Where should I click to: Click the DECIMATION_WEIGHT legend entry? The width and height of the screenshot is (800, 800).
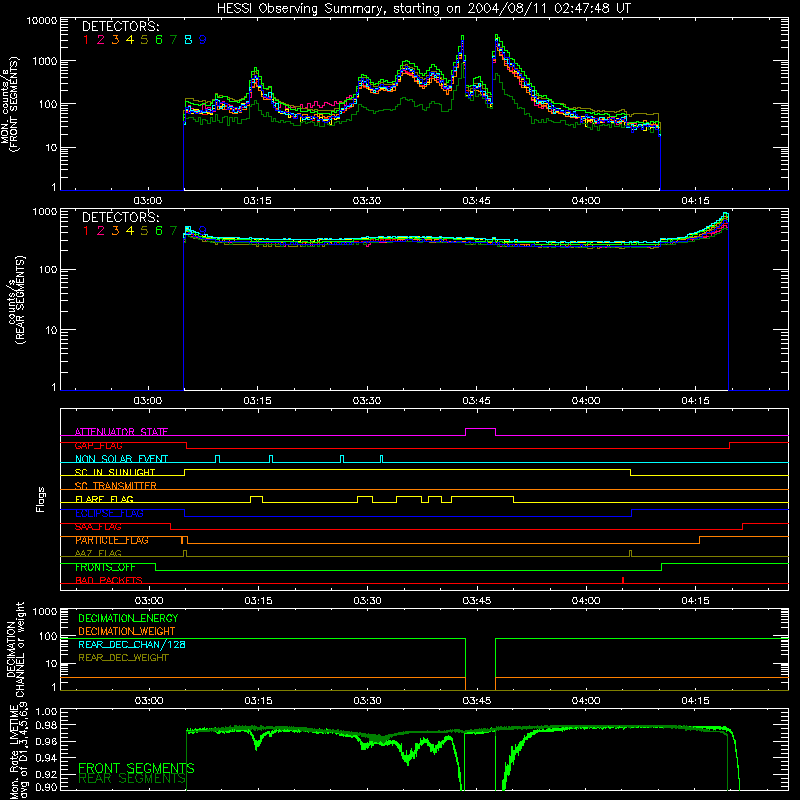[126, 631]
